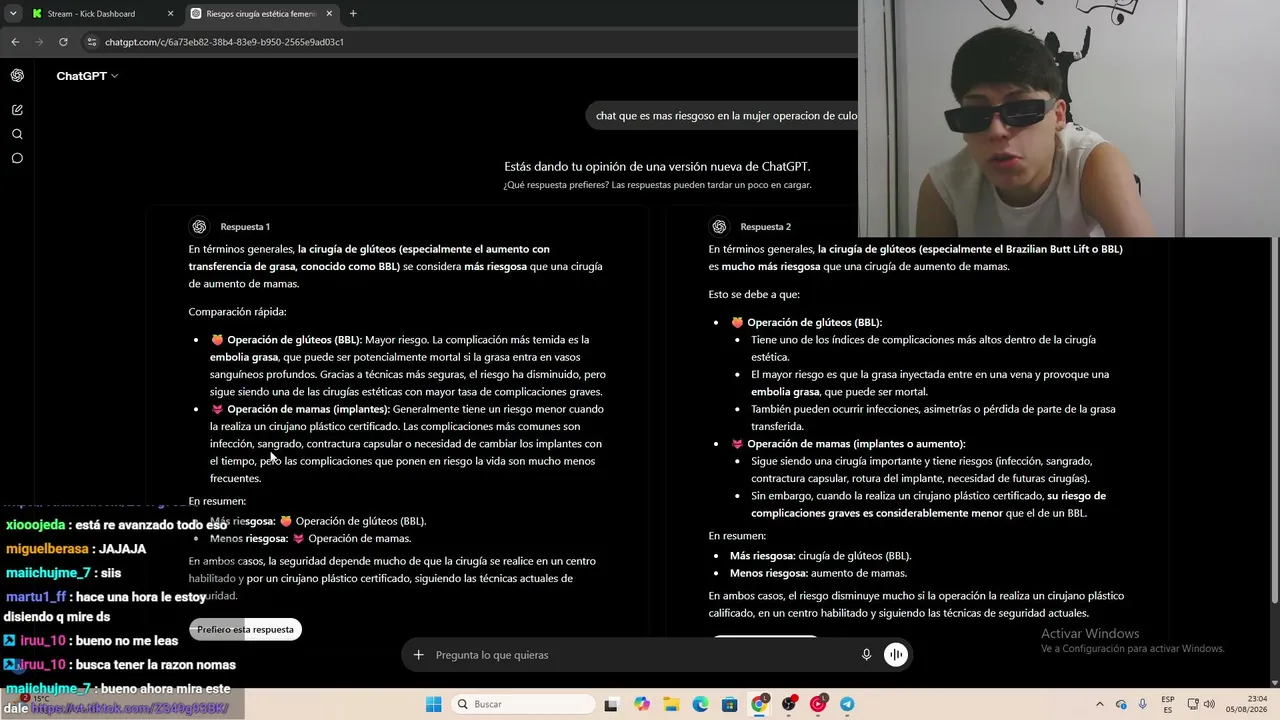Open the red circular app left of Telegram
The height and width of the screenshot is (720, 1280).
tap(818, 704)
